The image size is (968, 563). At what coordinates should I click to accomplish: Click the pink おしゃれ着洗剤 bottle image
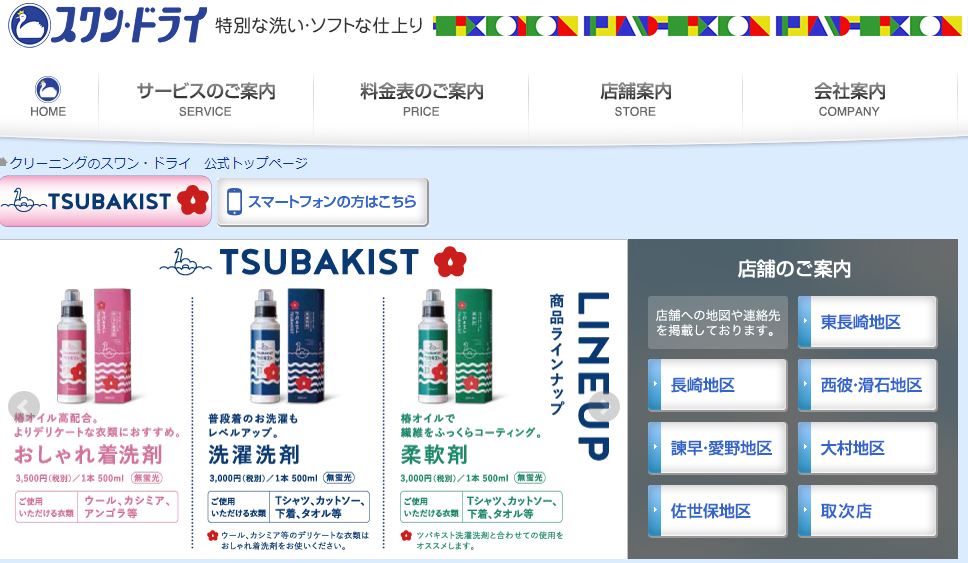[94, 346]
